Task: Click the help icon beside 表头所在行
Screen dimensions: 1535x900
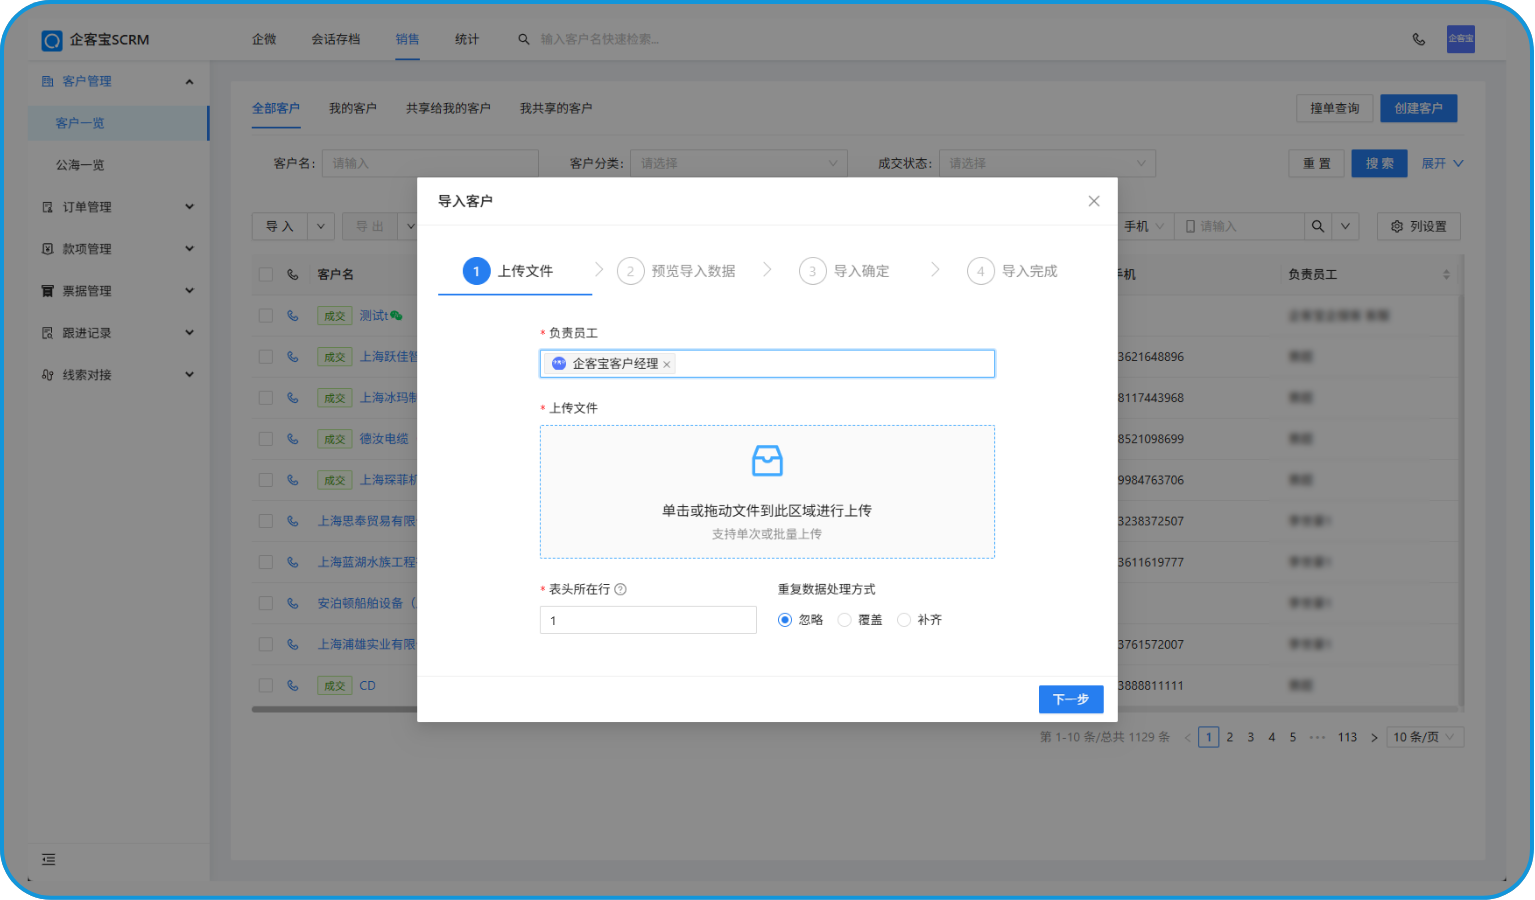Action: (x=620, y=590)
